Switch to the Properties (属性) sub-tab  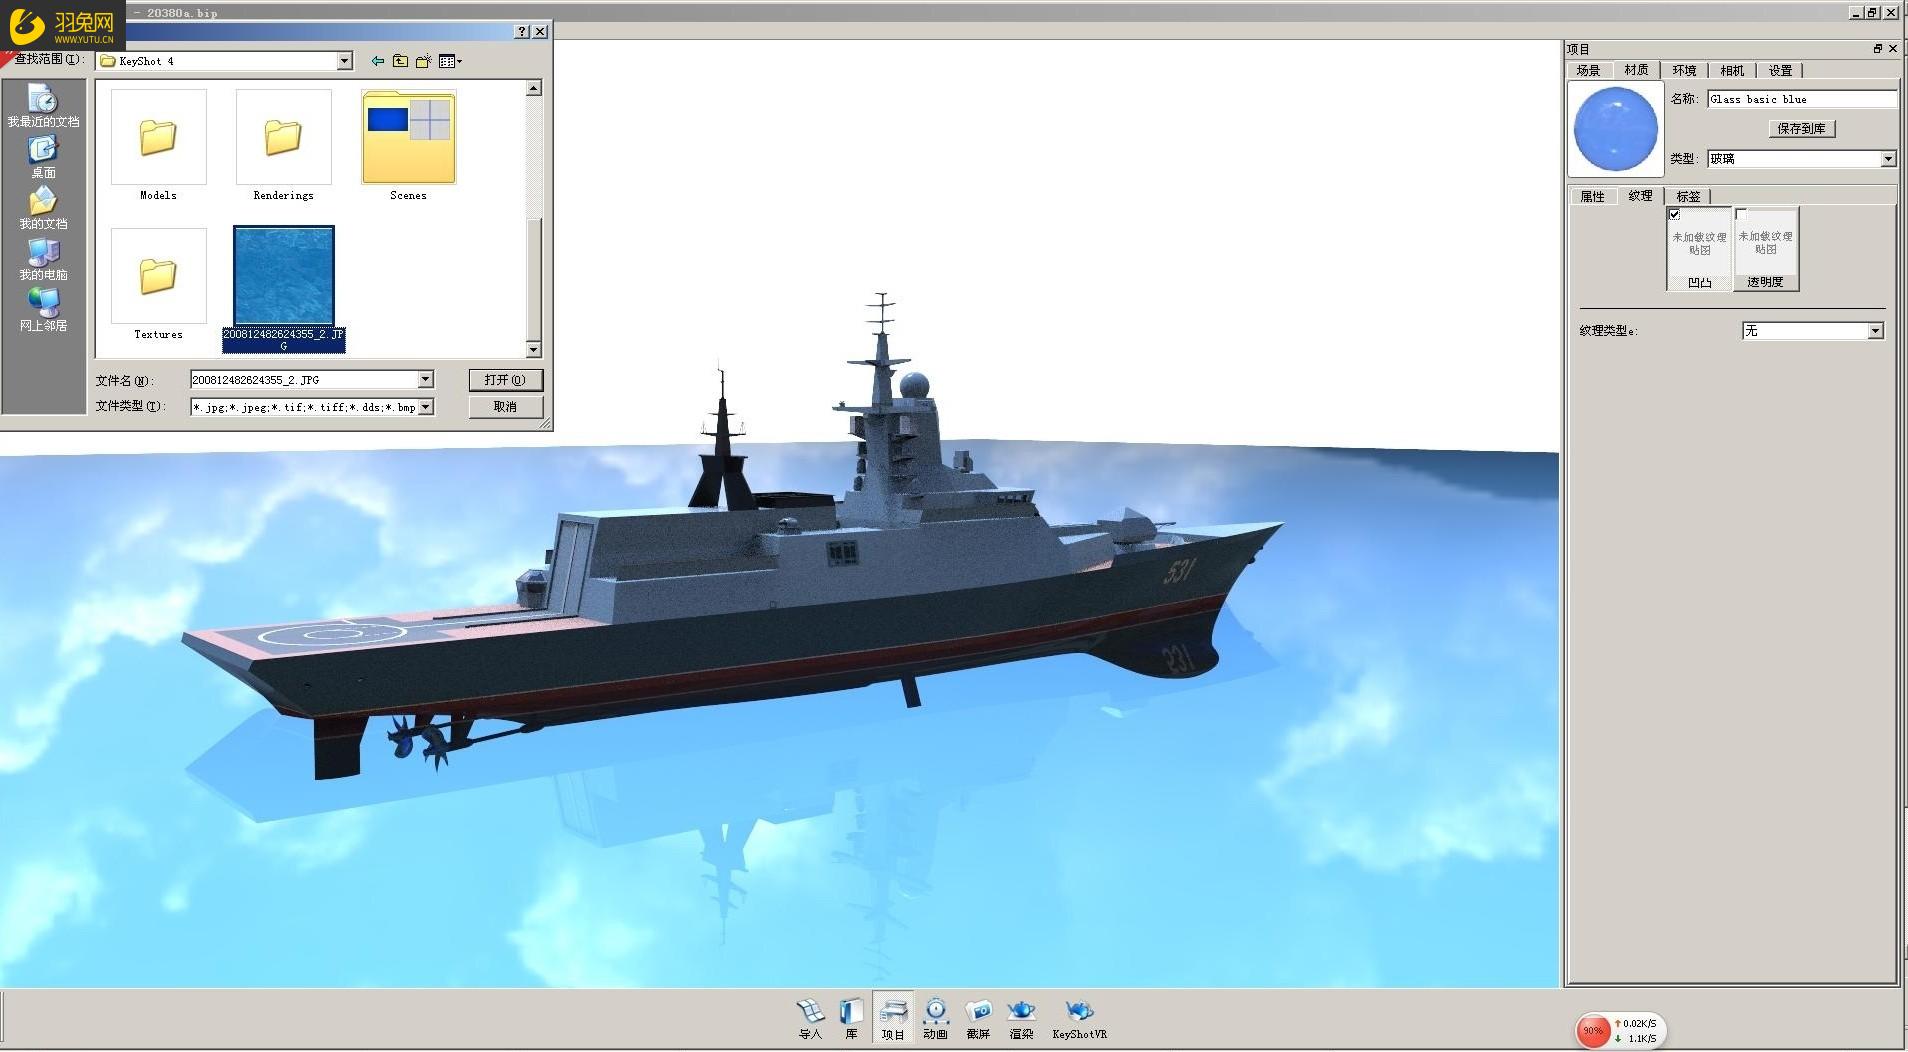(x=1592, y=196)
